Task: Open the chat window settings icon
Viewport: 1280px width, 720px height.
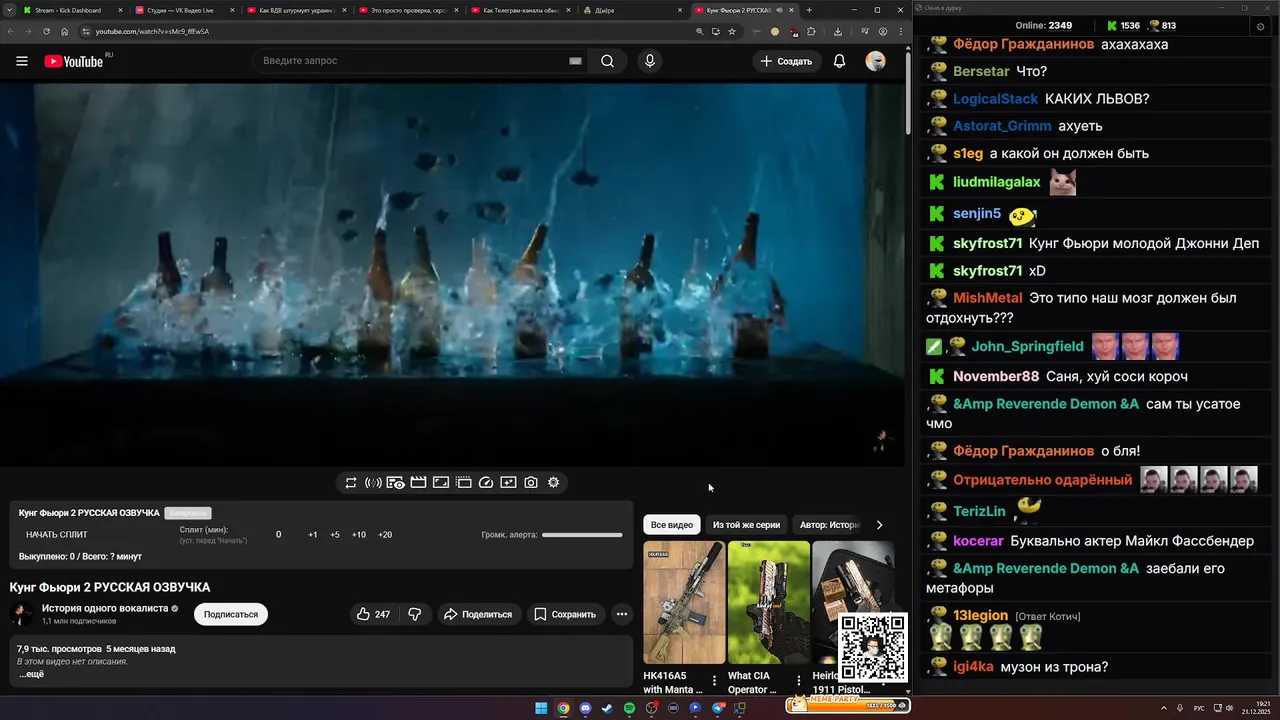Action: 1260,26
